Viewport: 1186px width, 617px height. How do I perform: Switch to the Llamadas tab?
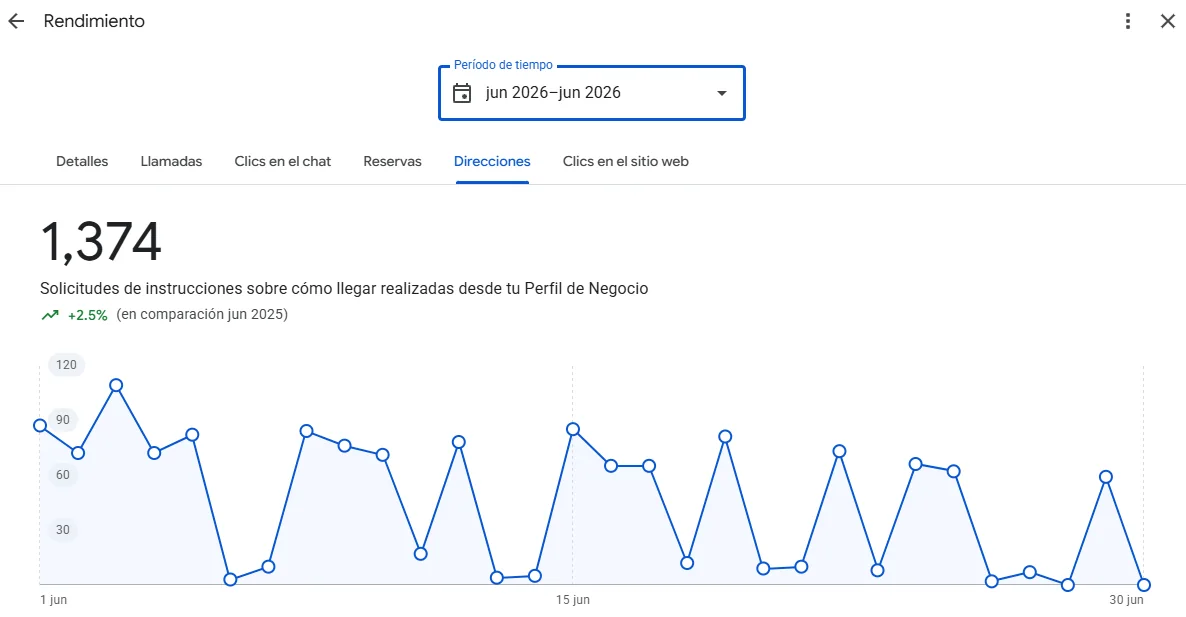click(x=171, y=161)
